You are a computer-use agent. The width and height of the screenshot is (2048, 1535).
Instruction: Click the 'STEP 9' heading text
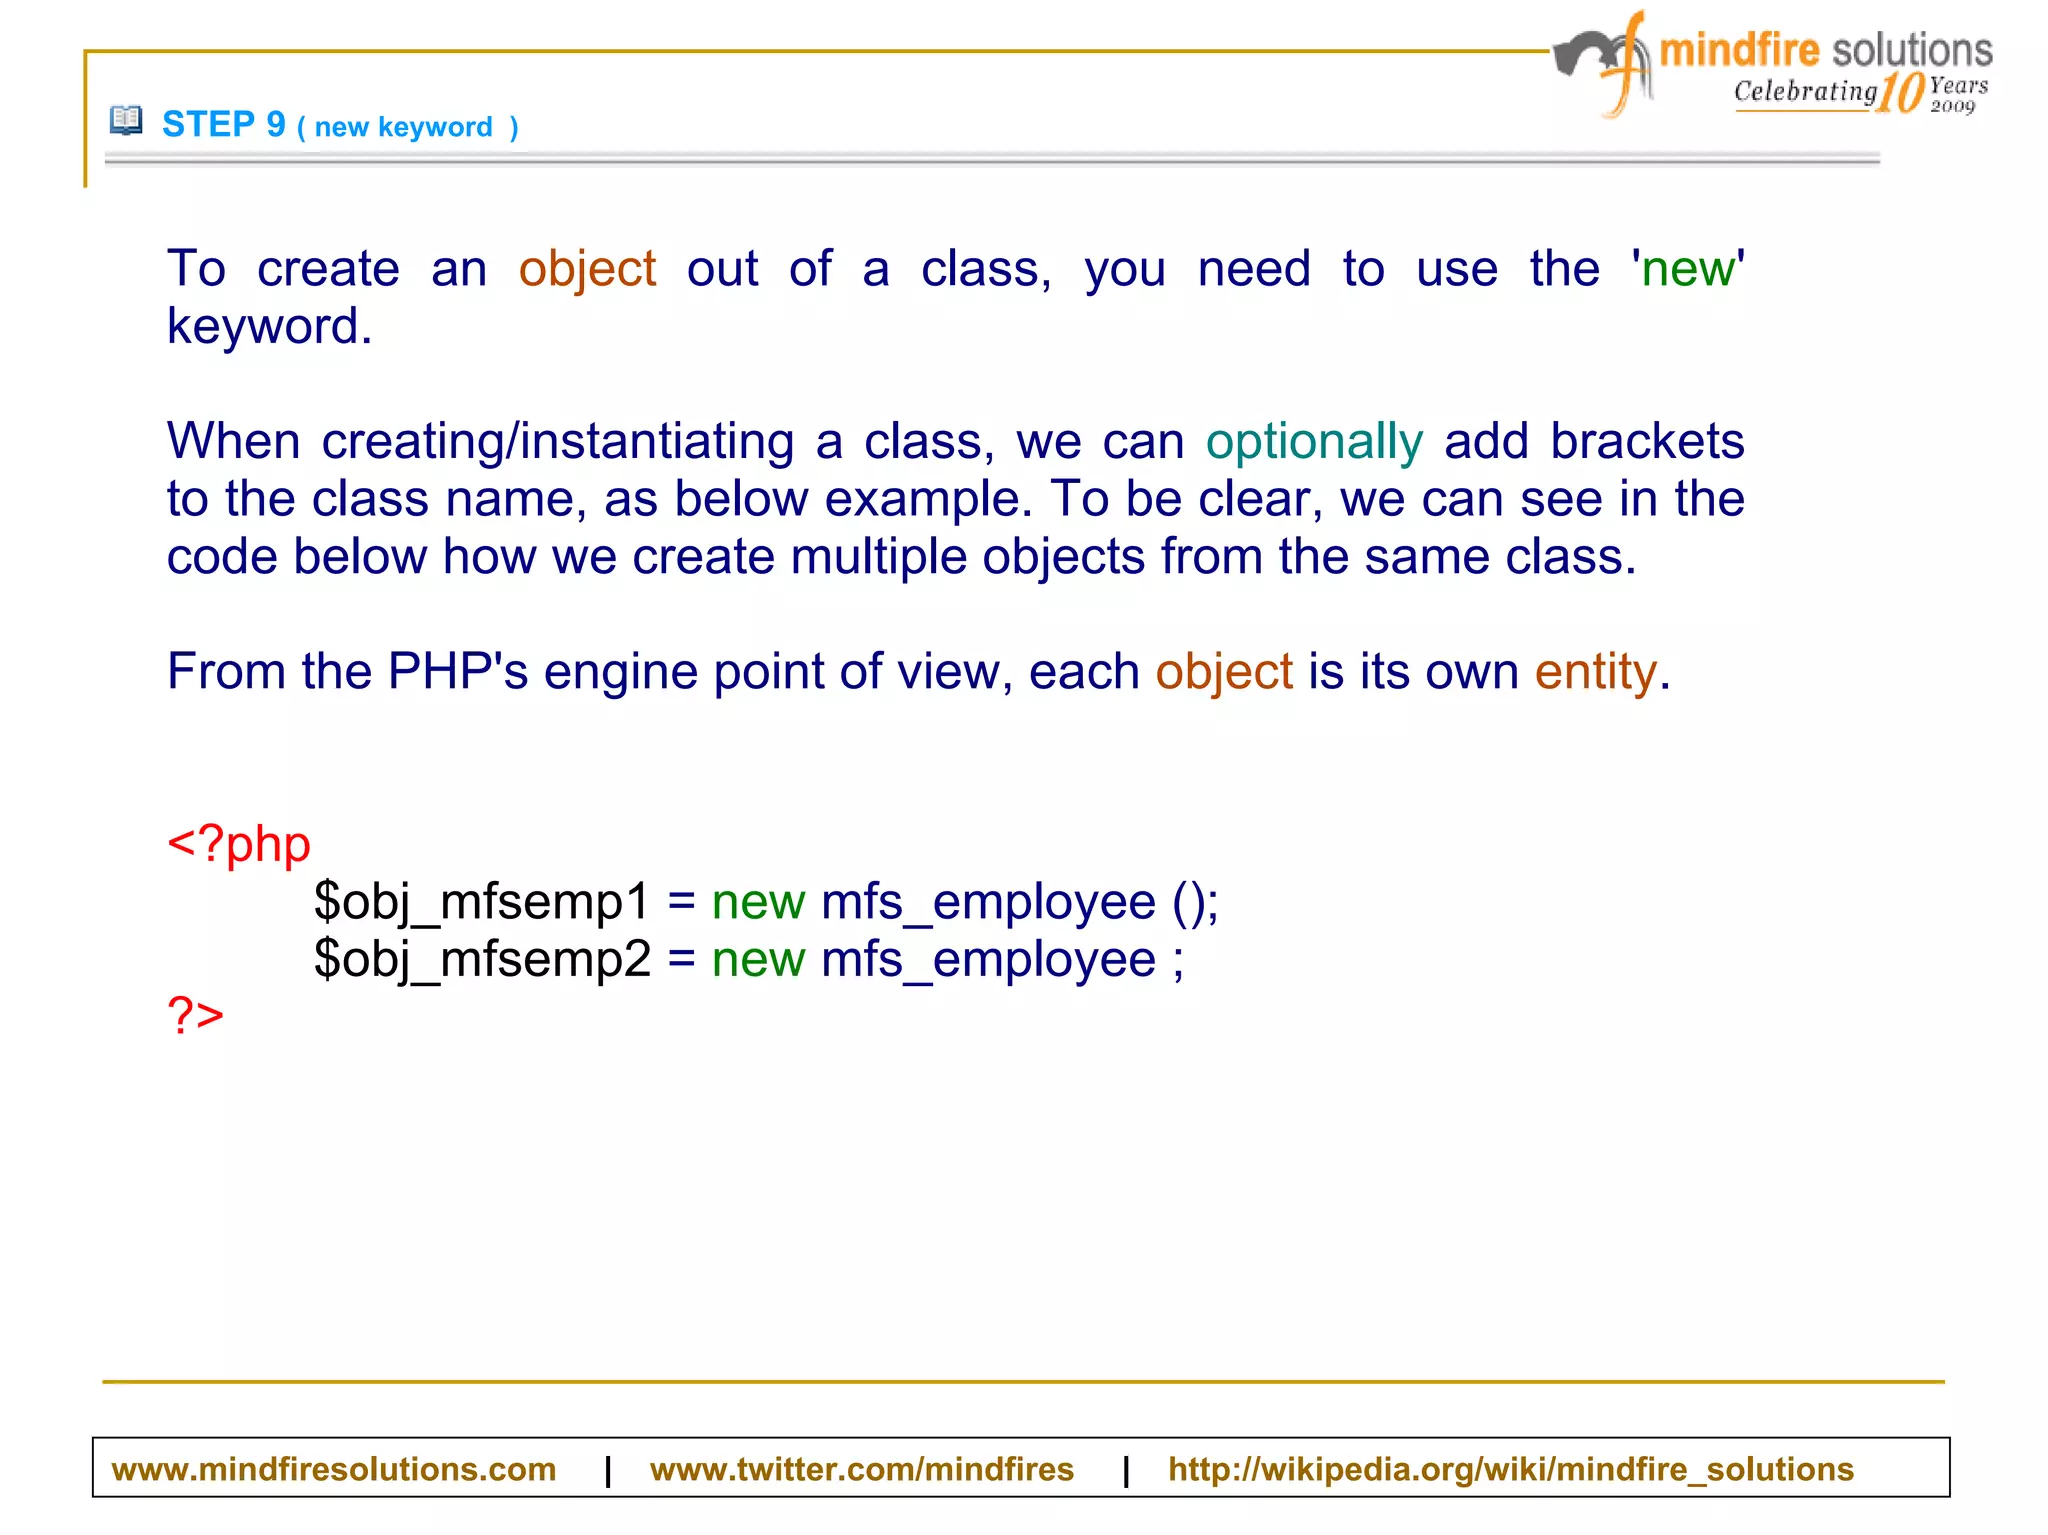tap(224, 124)
